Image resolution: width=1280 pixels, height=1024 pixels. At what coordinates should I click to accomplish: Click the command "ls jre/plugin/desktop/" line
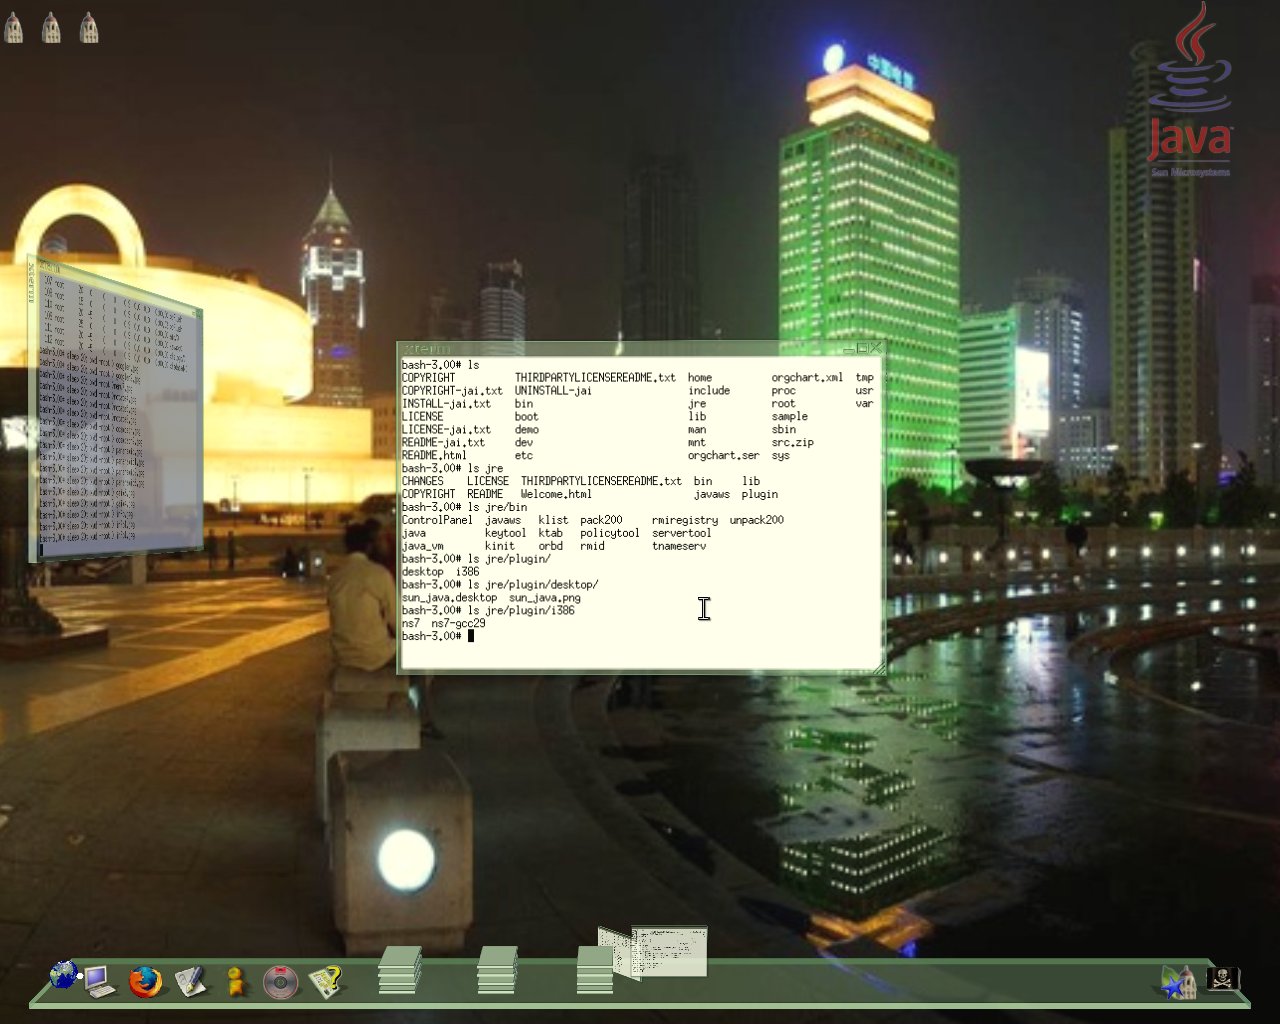(x=500, y=585)
